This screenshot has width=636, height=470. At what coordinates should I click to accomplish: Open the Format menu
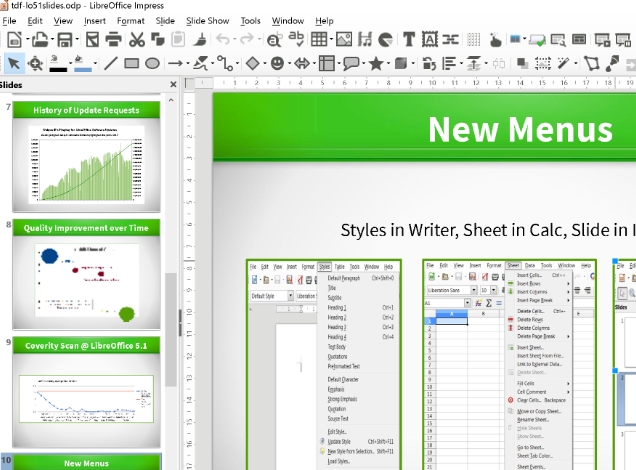click(x=130, y=21)
